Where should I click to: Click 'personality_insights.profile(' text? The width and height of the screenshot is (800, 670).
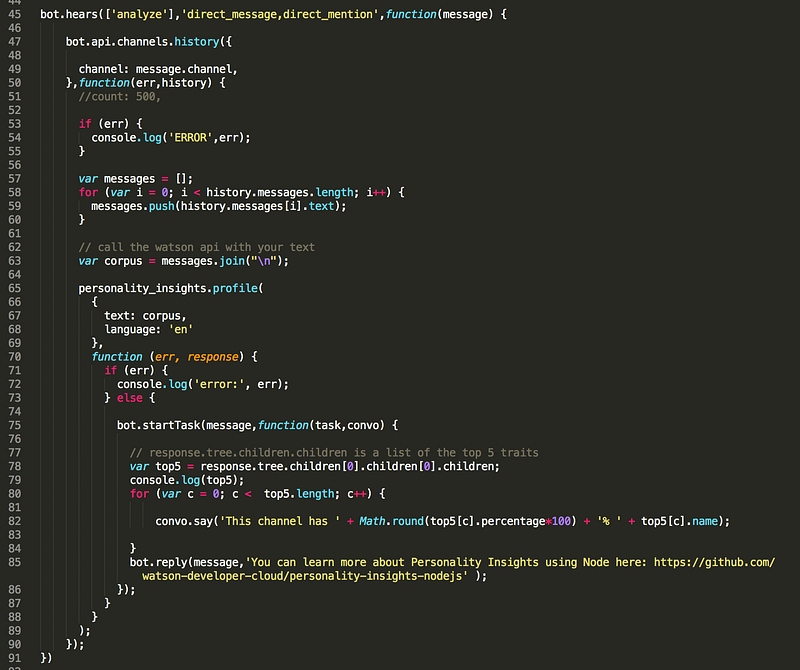pos(171,288)
